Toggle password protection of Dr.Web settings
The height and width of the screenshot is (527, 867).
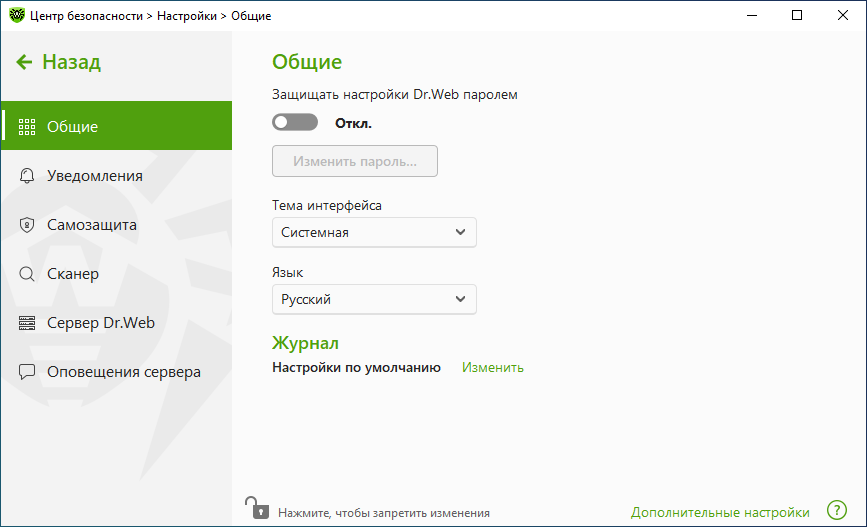click(x=295, y=122)
